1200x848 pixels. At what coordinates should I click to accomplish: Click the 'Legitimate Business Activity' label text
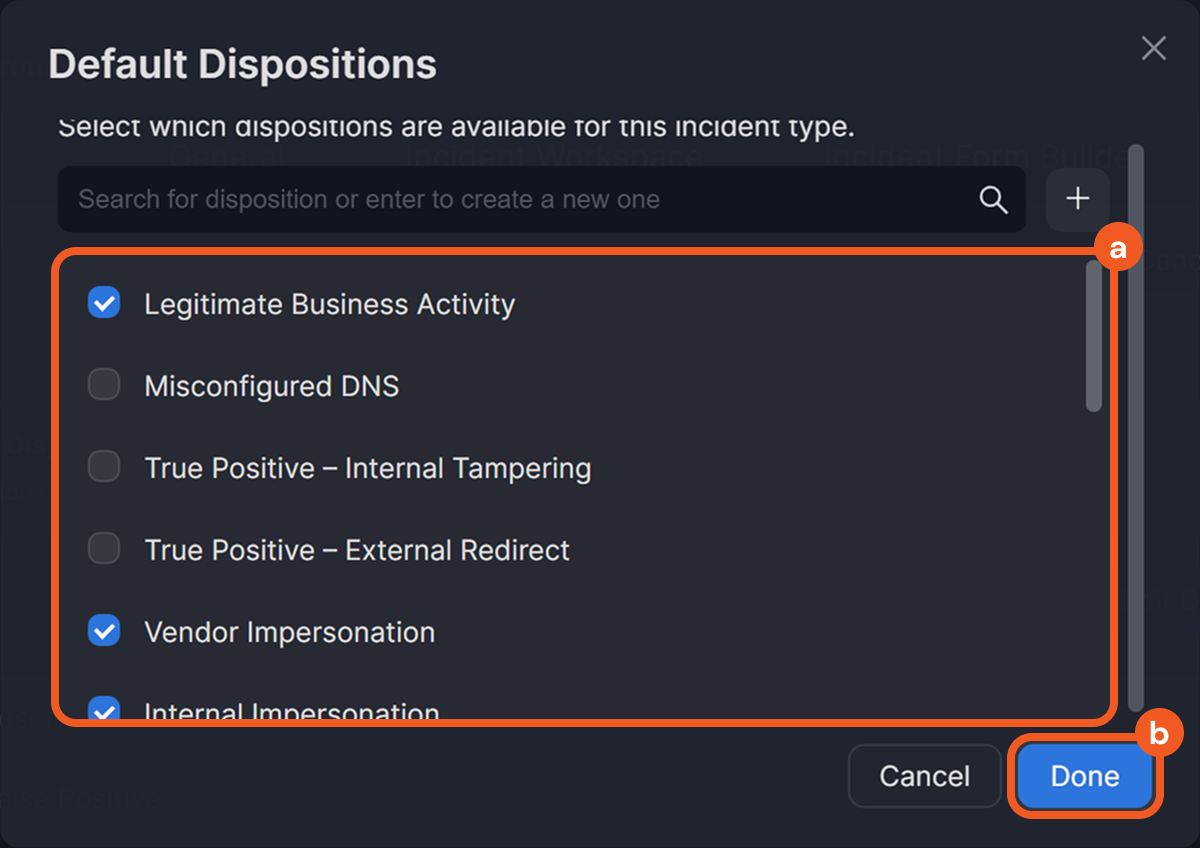point(329,304)
